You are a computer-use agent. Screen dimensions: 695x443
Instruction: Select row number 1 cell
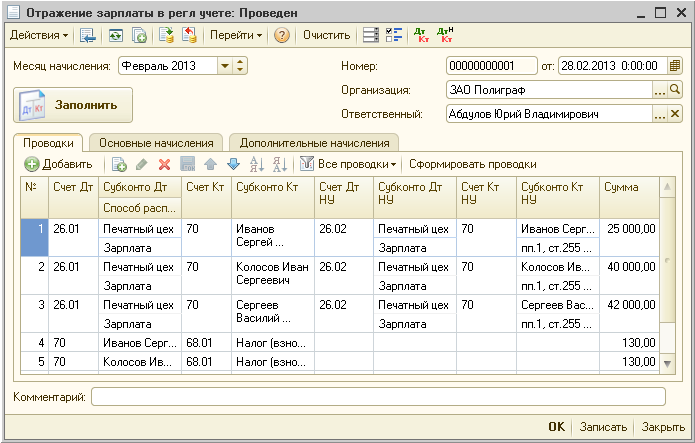click(x=35, y=238)
